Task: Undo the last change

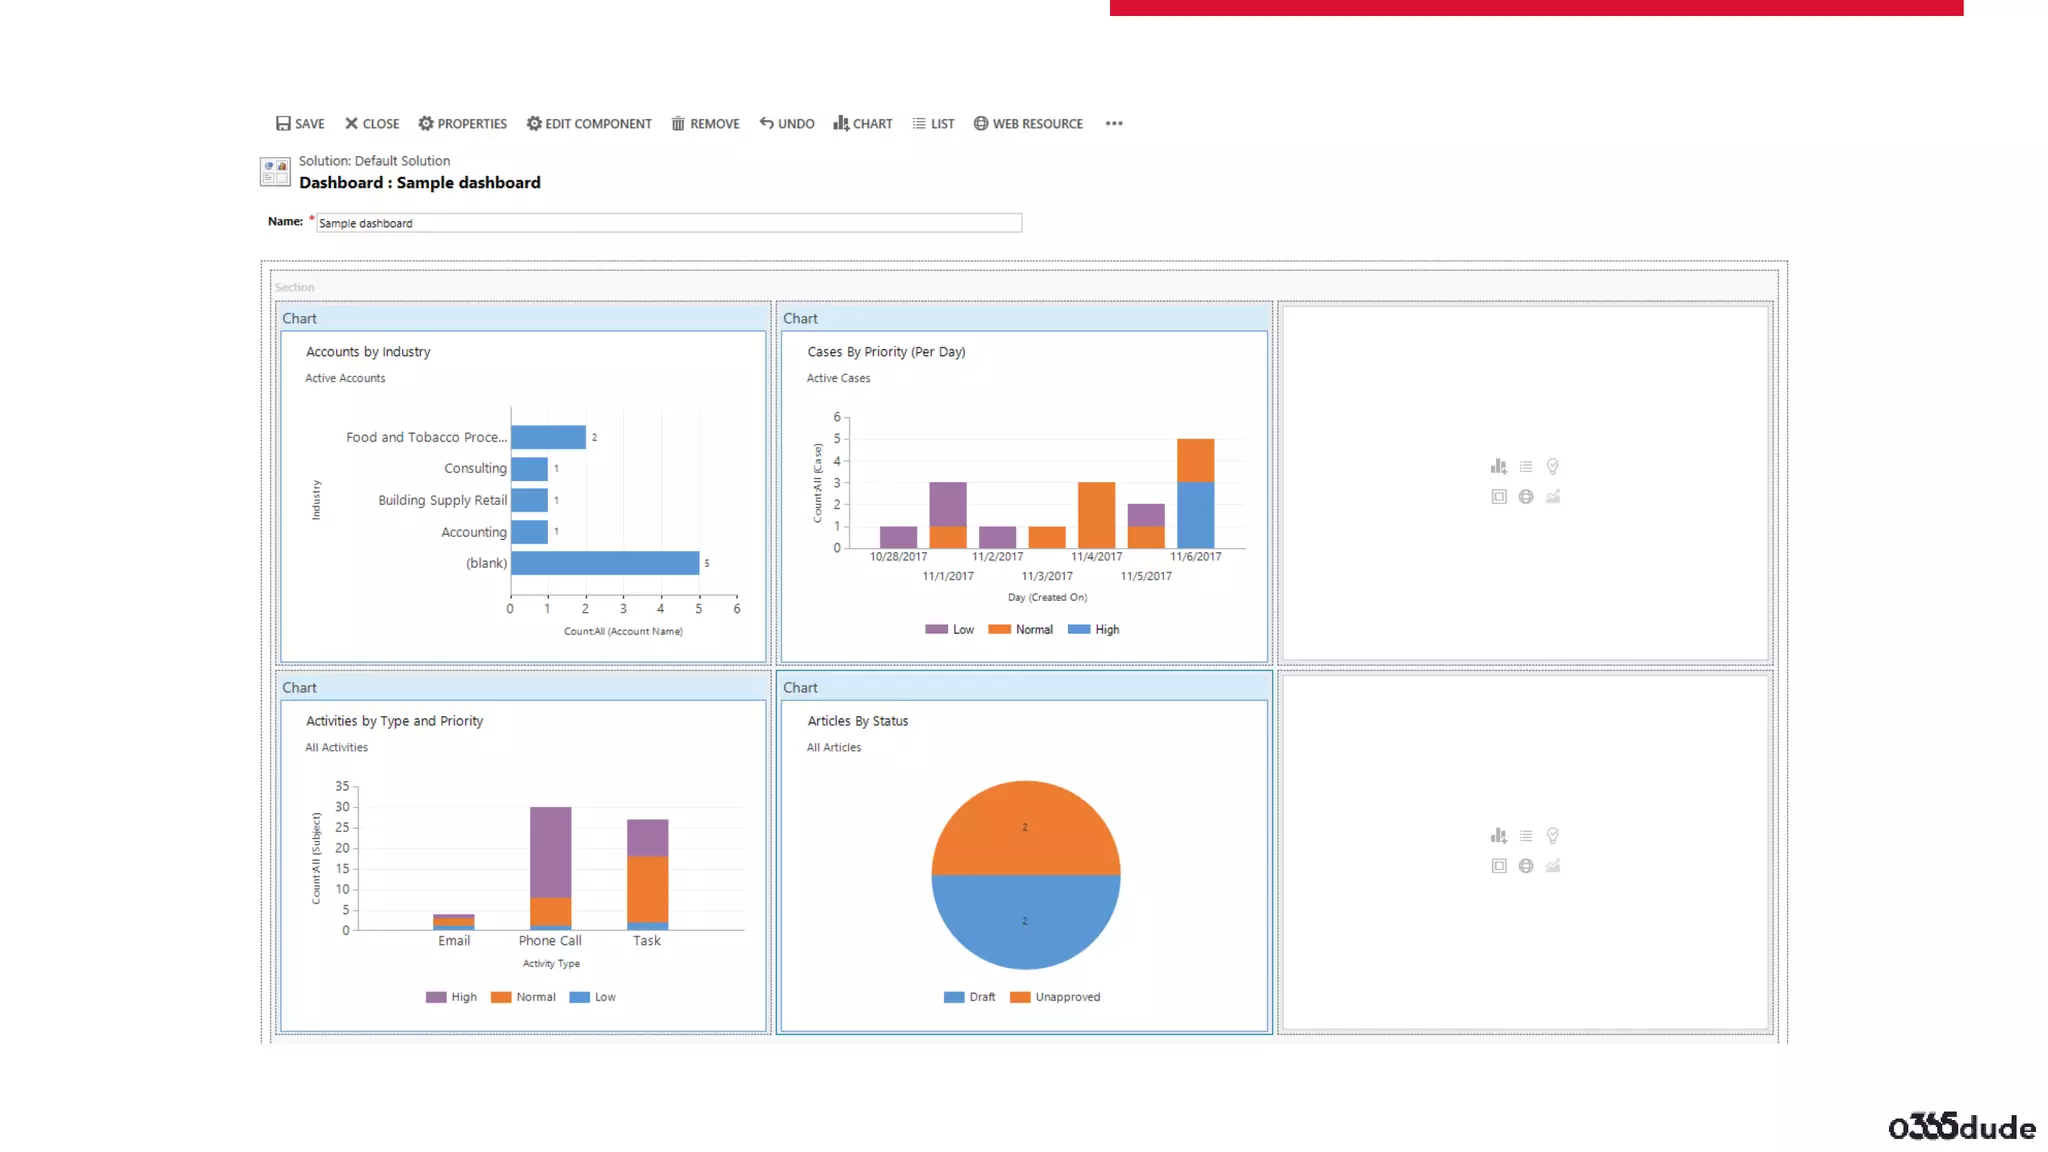Action: click(x=786, y=124)
